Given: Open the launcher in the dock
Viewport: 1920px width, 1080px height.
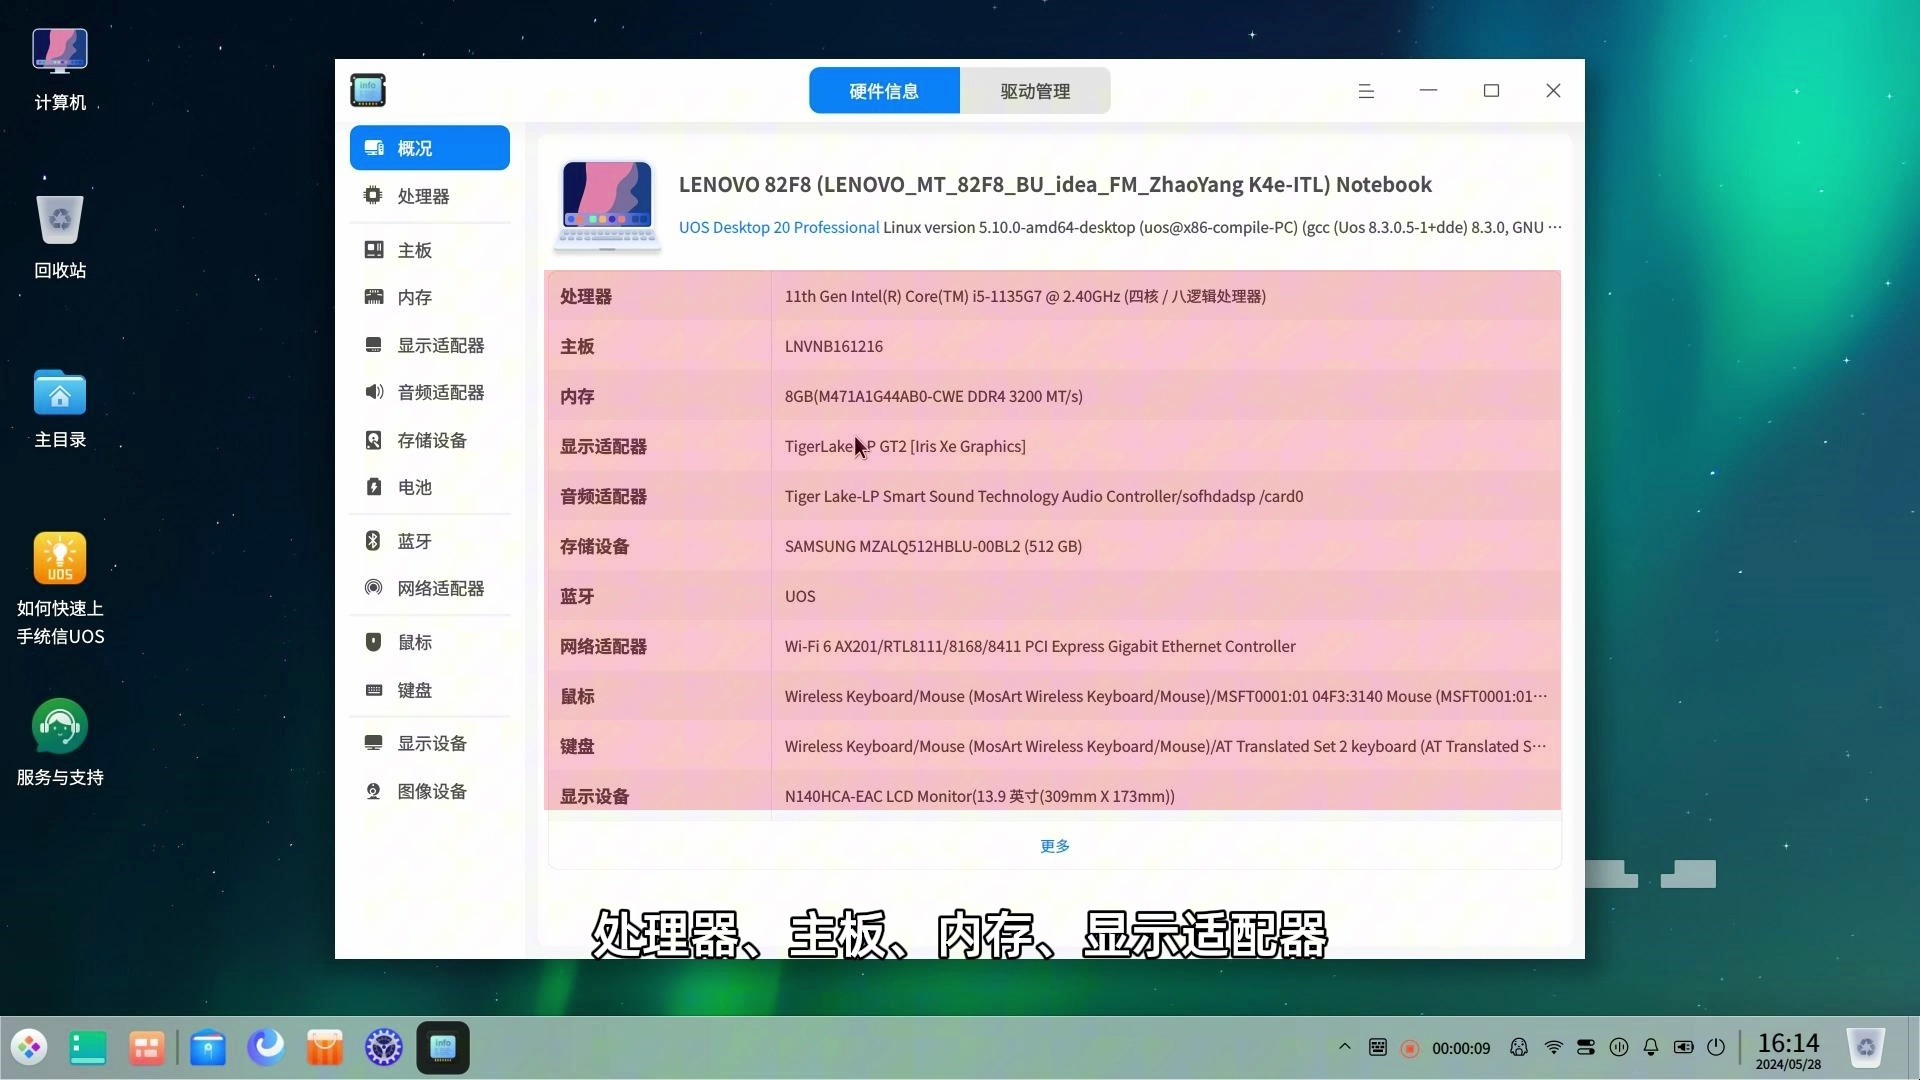Looking at the screenshot, I should pos(29,1047).
